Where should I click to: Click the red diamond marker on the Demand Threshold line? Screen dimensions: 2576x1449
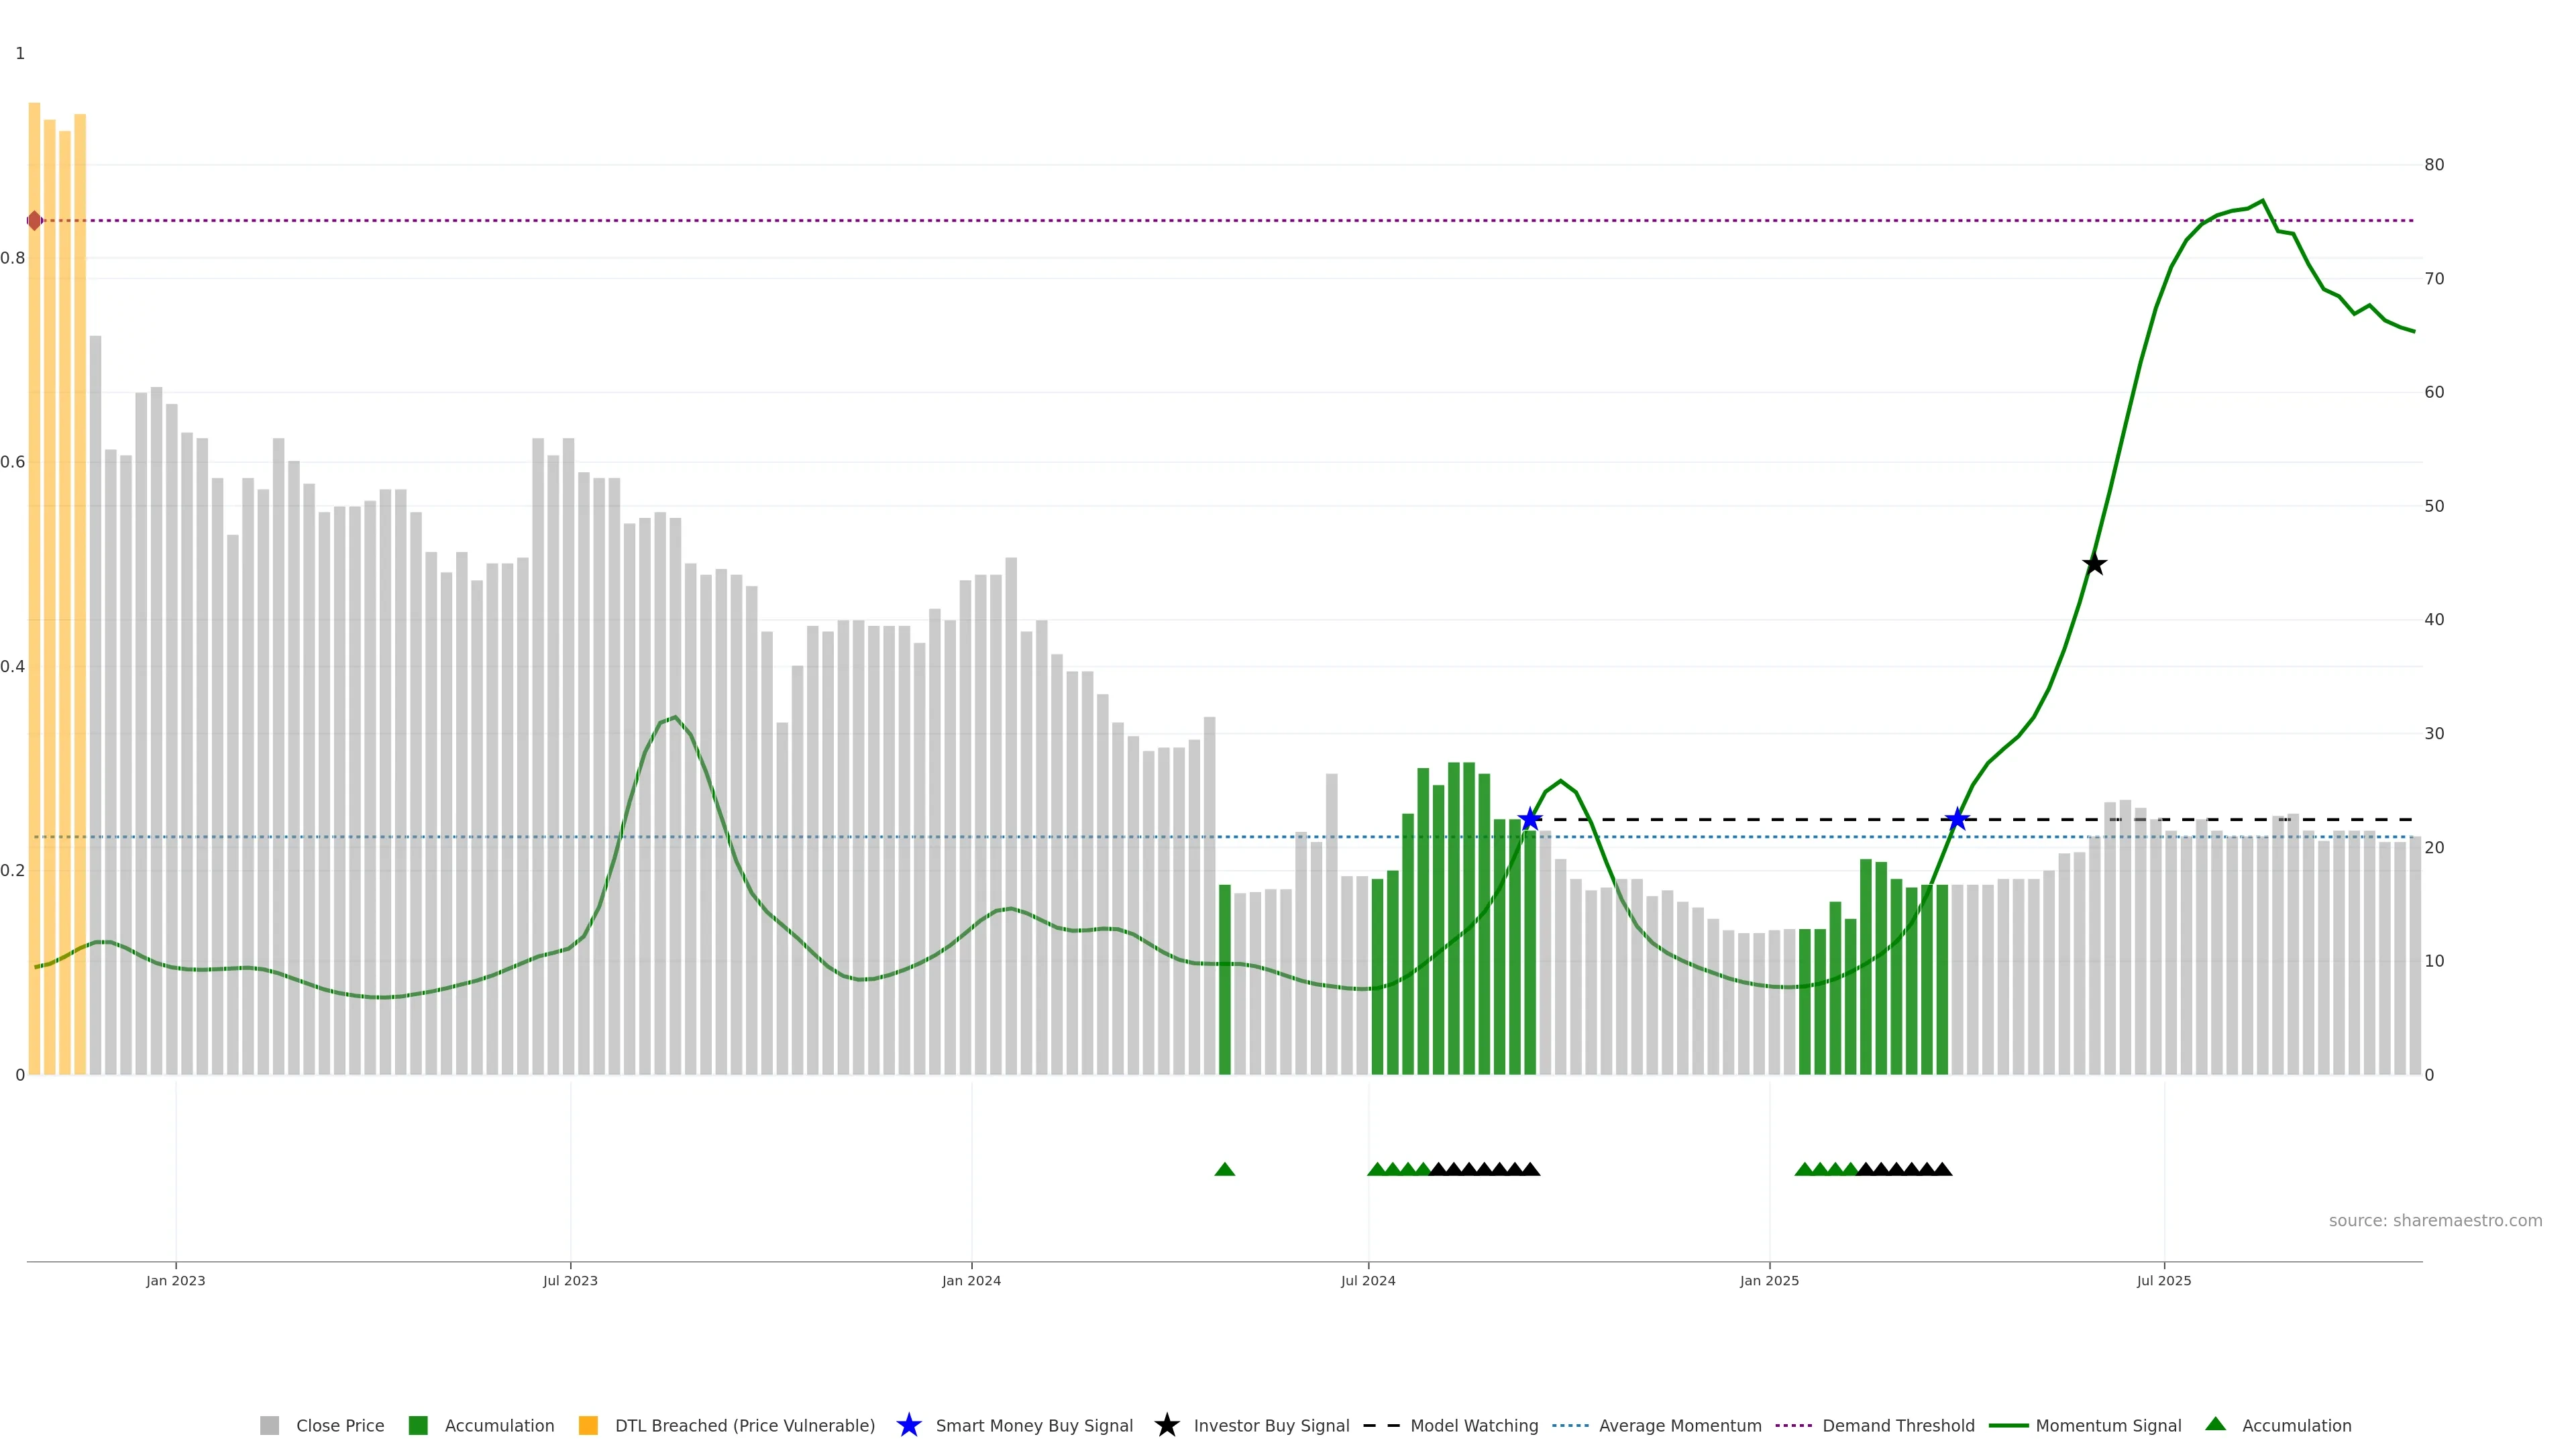pos(35,220)
